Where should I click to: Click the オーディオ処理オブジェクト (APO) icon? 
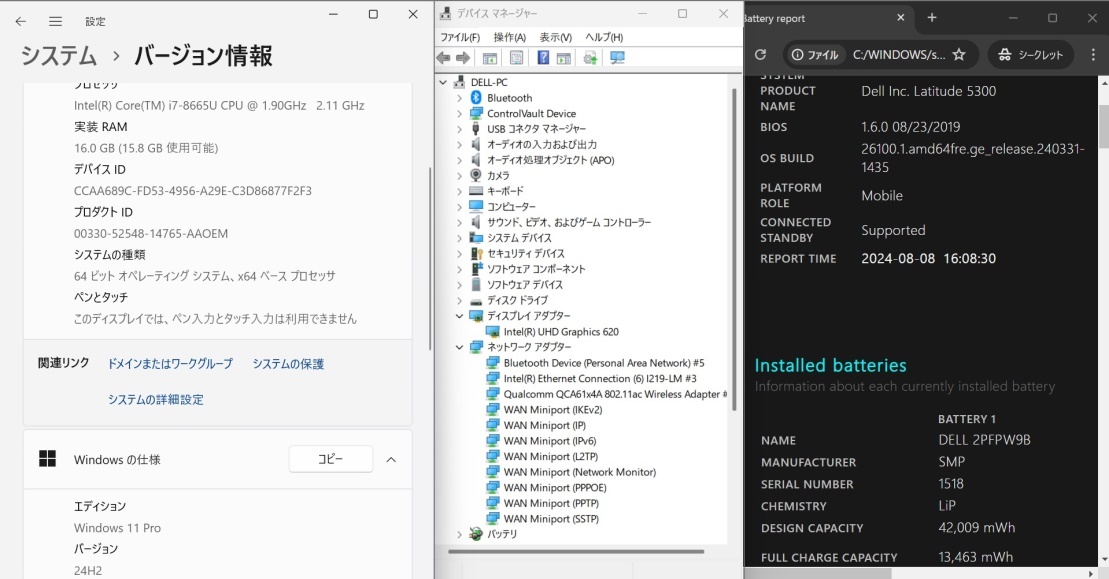476,160
